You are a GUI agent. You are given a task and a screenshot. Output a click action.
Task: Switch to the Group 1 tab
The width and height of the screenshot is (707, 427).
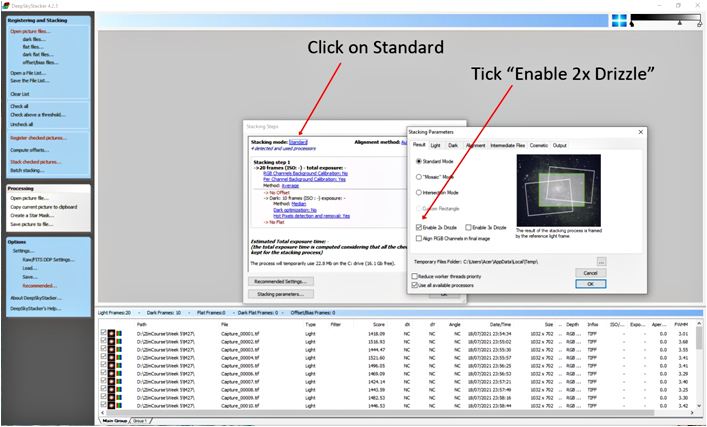tap(140, 421)
